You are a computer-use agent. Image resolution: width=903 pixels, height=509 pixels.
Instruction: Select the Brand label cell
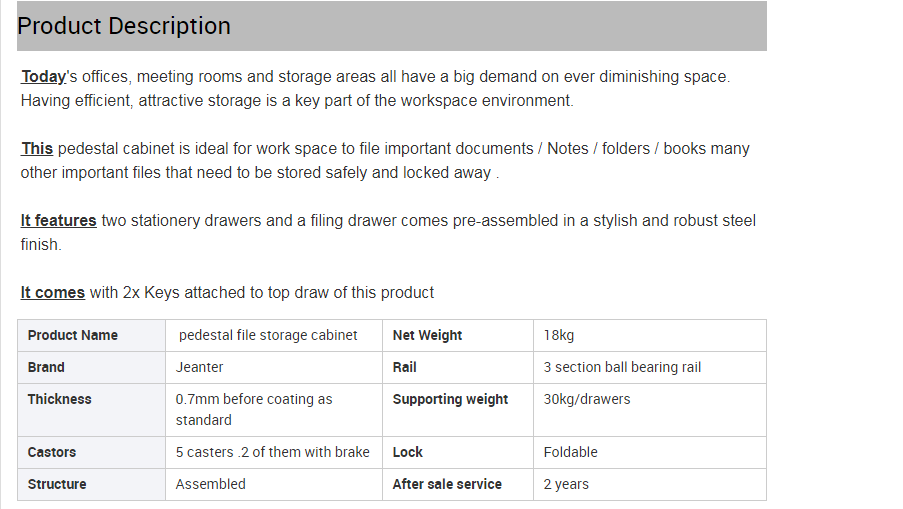92,367
